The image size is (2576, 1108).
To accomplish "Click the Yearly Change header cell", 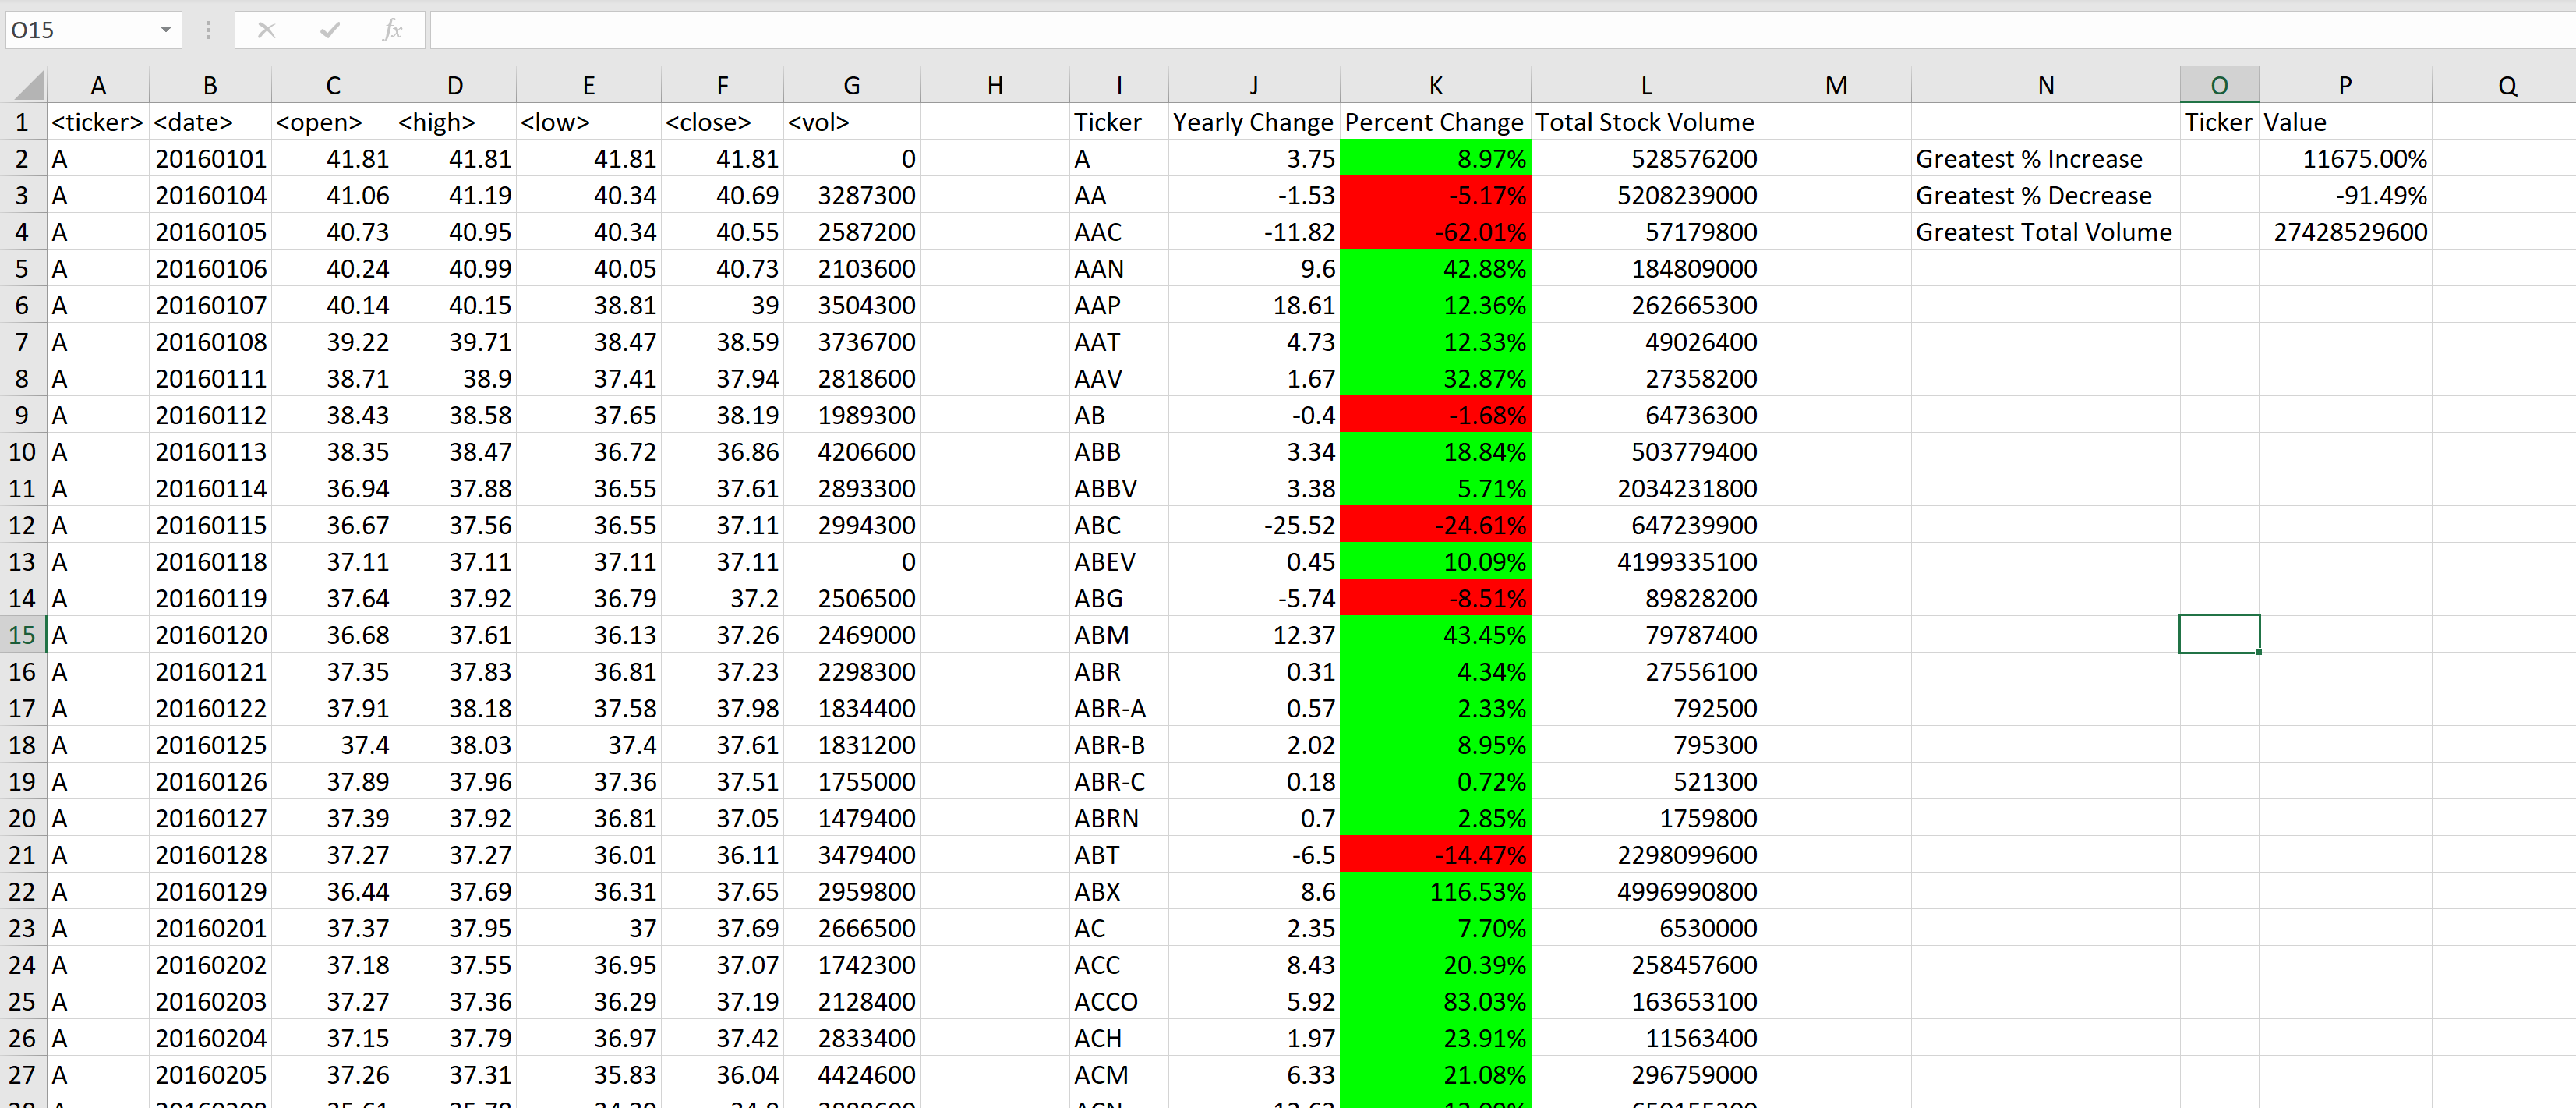I will (x=1252, y=122).
